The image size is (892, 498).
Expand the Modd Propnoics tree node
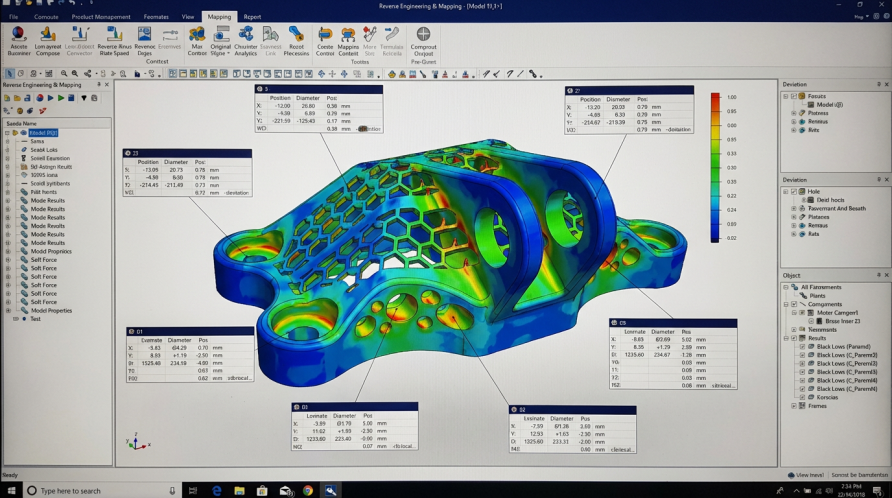[8, 251]
